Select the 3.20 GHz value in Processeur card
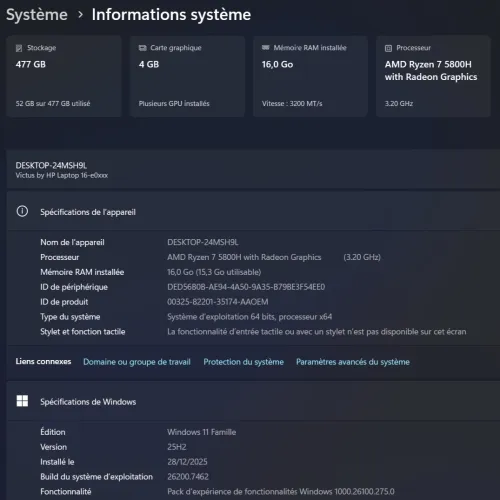 pos(399,104)
